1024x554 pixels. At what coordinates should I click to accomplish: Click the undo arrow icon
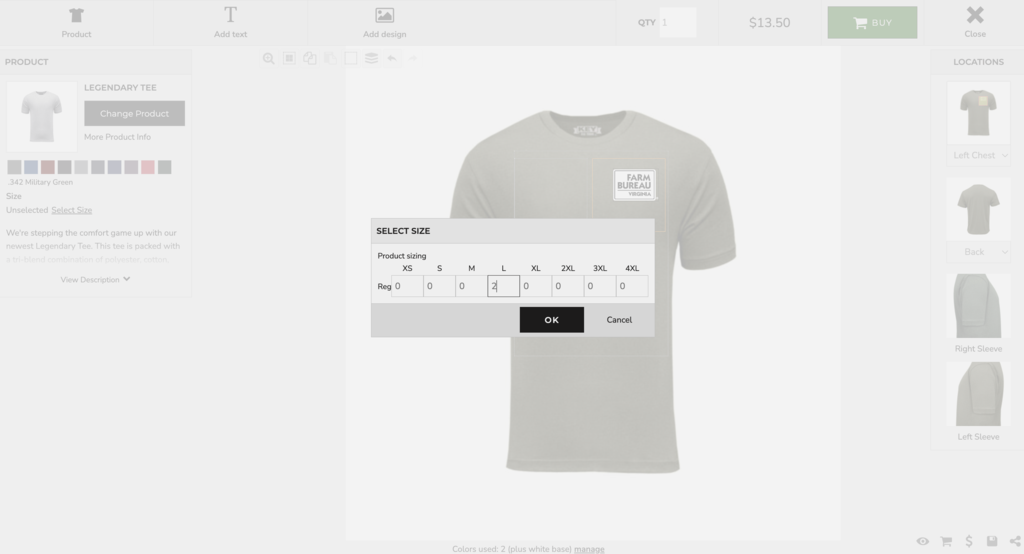pos(392,59)
